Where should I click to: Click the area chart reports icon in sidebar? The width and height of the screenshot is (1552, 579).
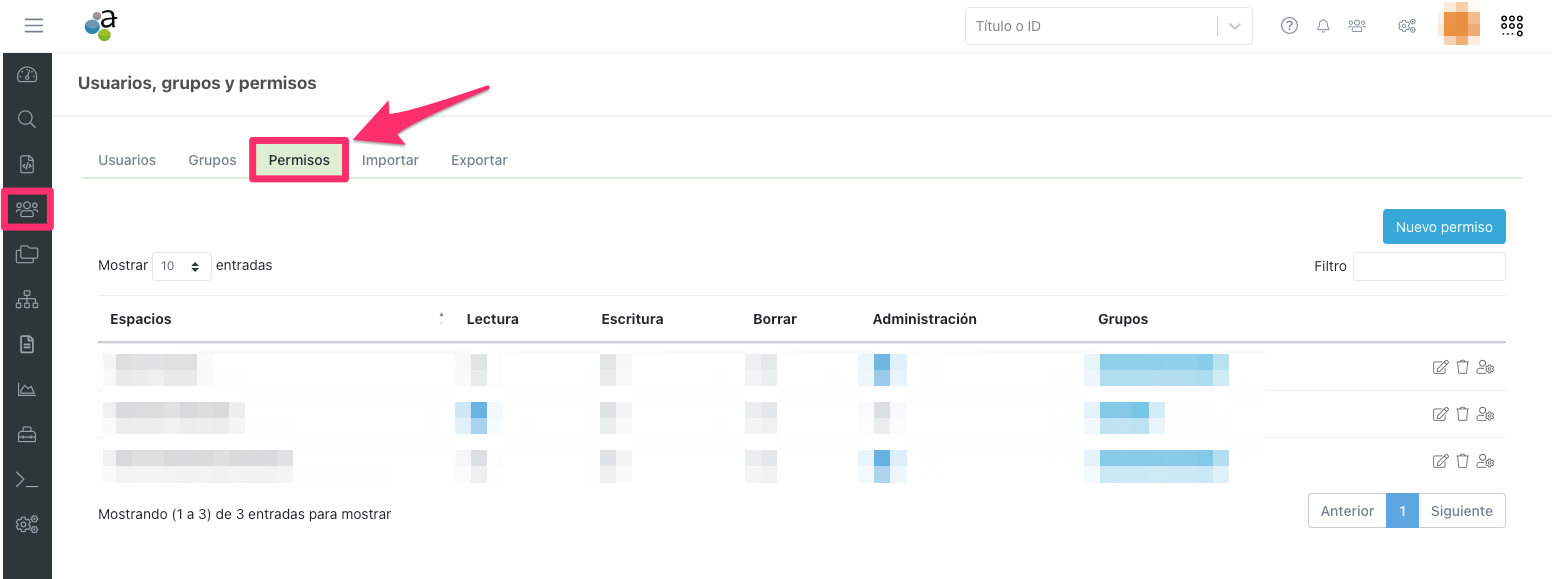point(27,389)
